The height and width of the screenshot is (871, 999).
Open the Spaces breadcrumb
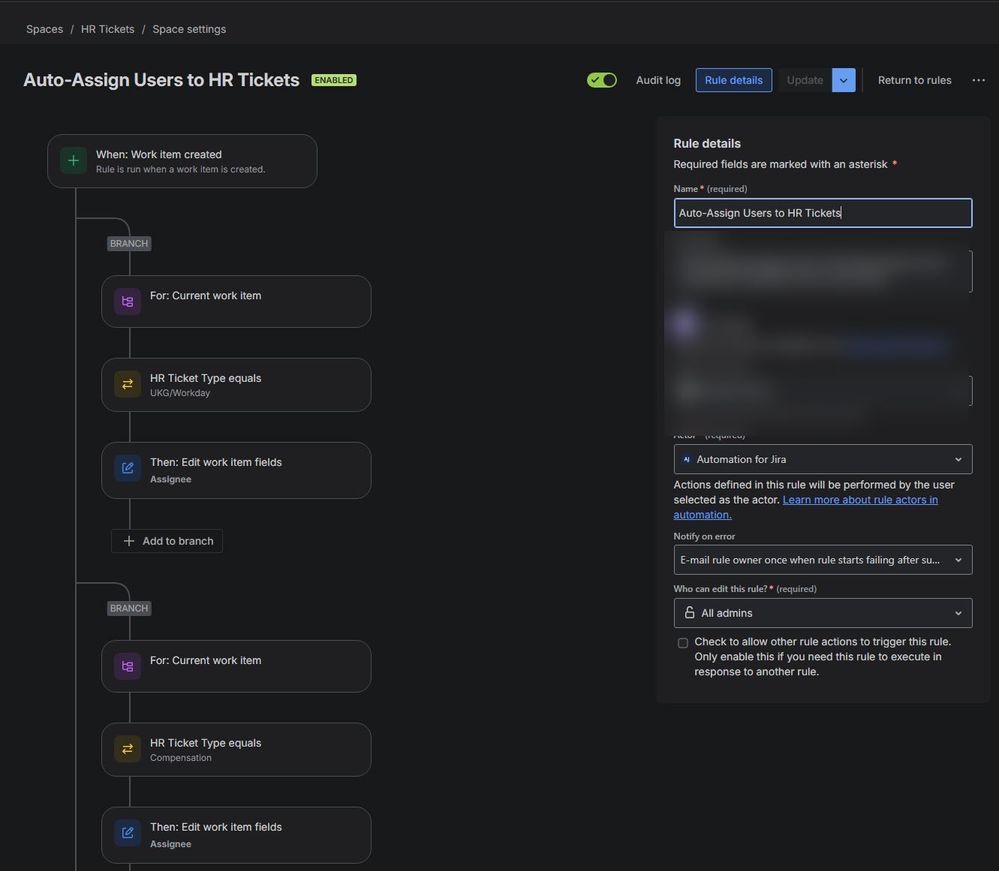[x=45, y=29]
